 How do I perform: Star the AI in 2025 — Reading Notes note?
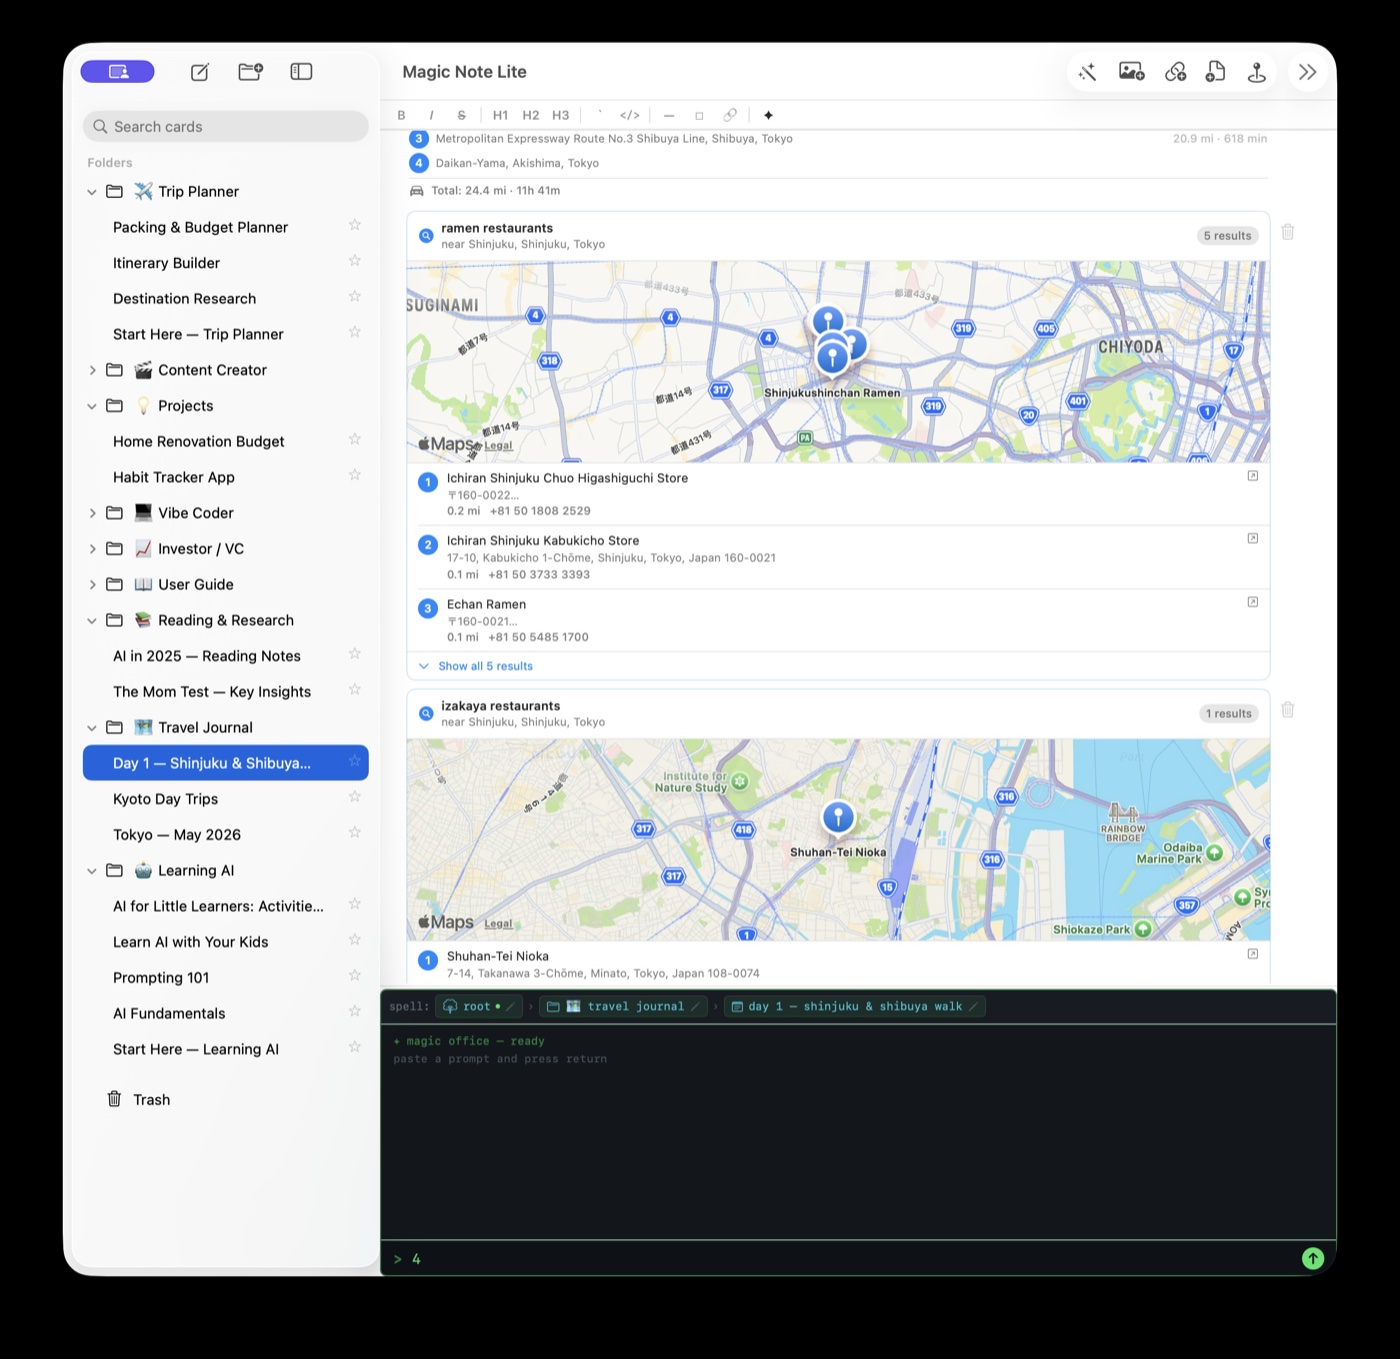click(354, 655)
